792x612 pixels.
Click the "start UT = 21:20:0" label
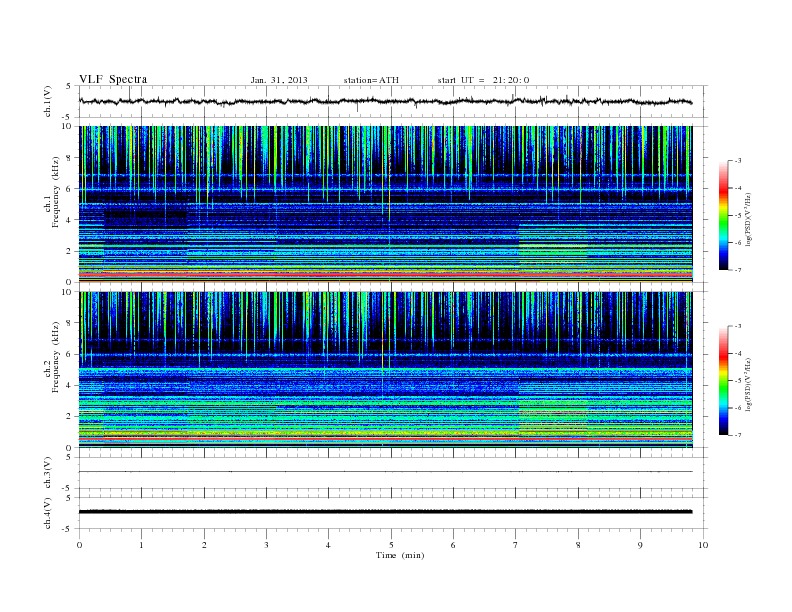(x=483, y=80)
